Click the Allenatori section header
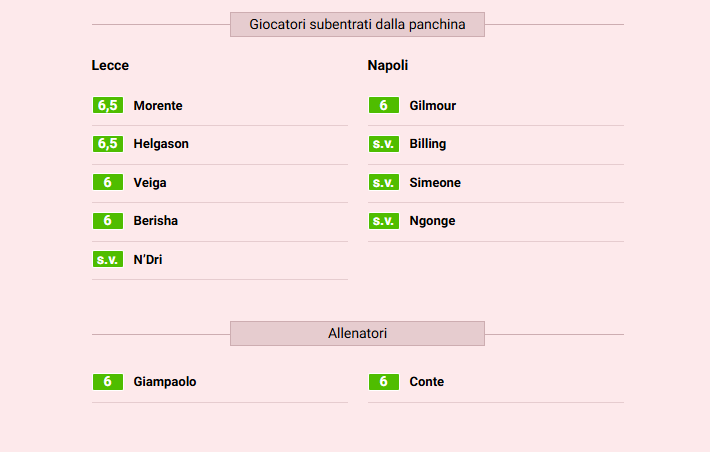The image size is (710, 452). tap(357, 333)
